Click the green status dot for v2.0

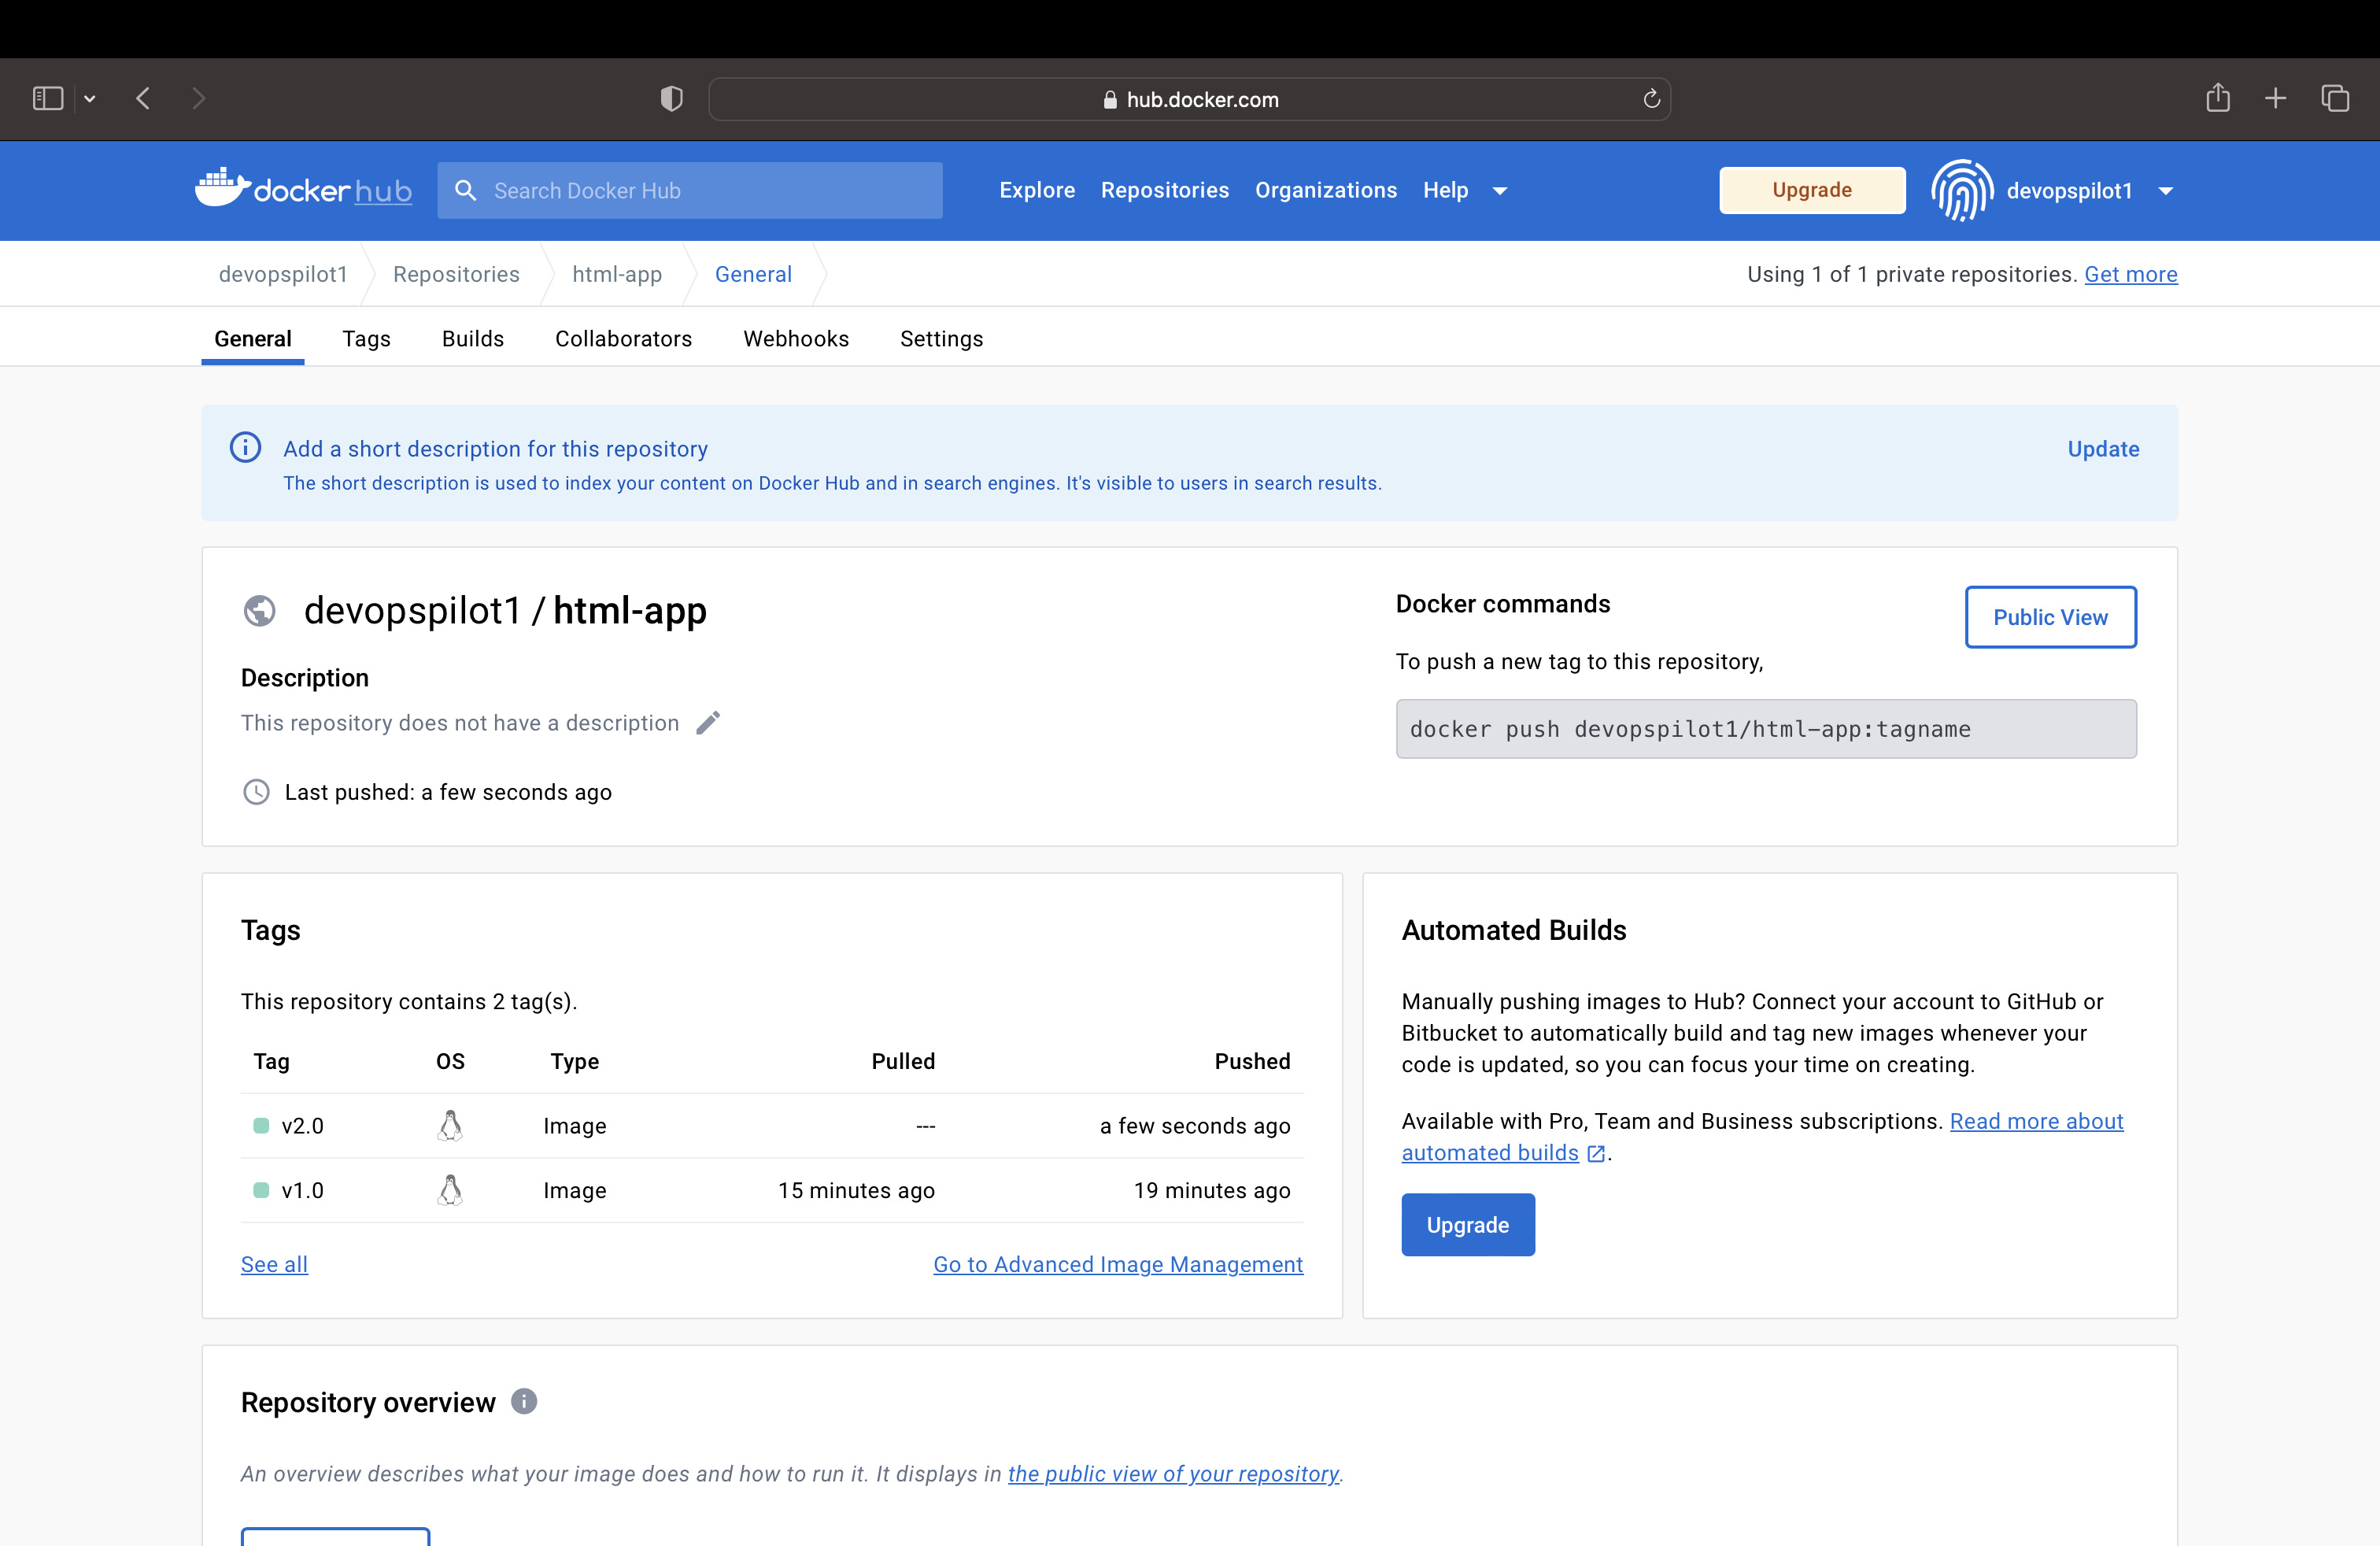pos(261,1125)
